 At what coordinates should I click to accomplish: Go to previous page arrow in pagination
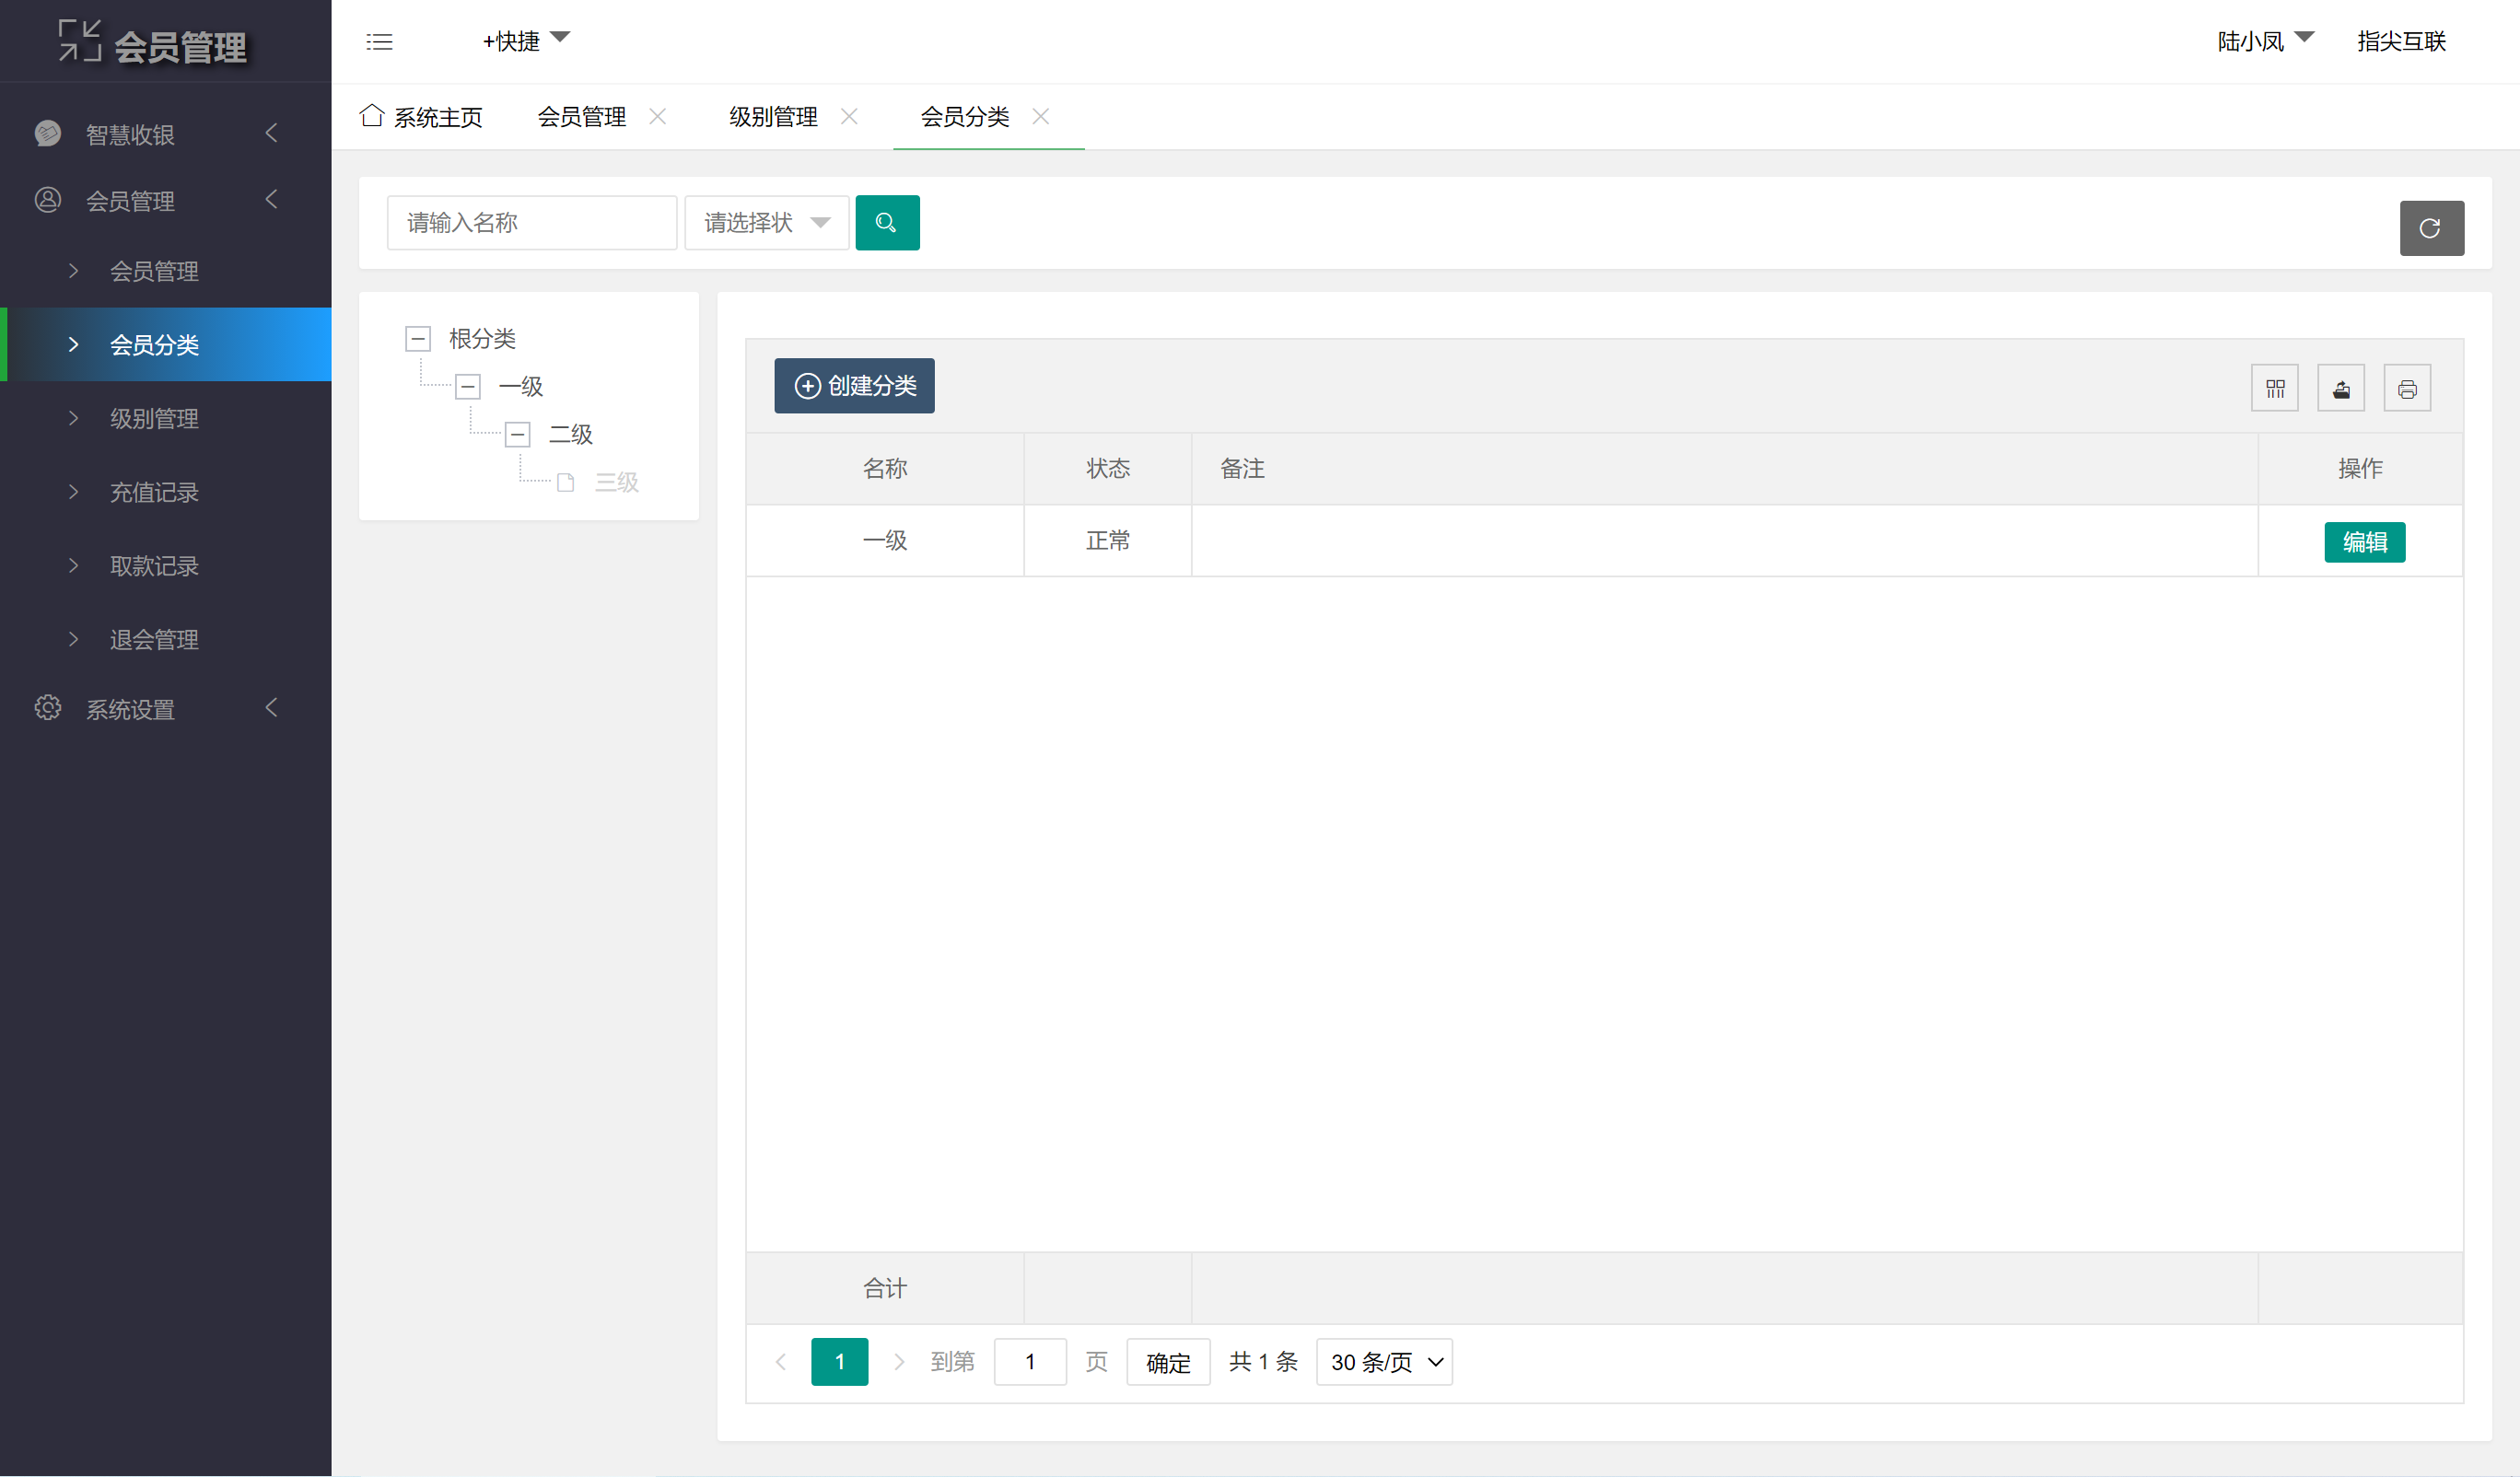click(x=781, y=1361)
